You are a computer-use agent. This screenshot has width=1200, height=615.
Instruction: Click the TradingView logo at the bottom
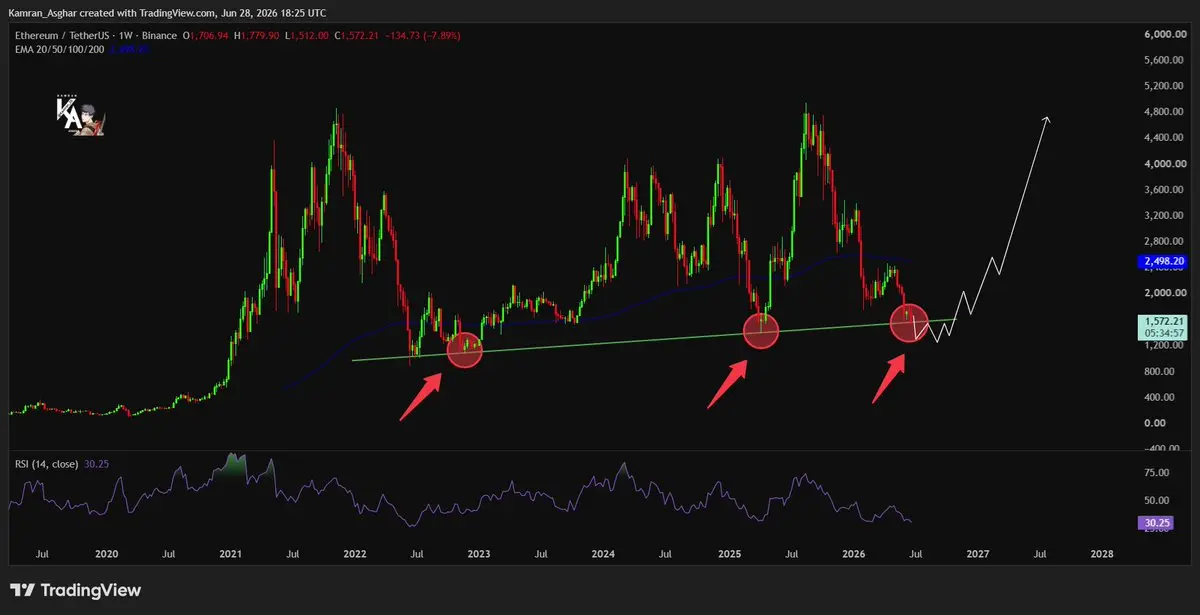[x=75, y=591]
